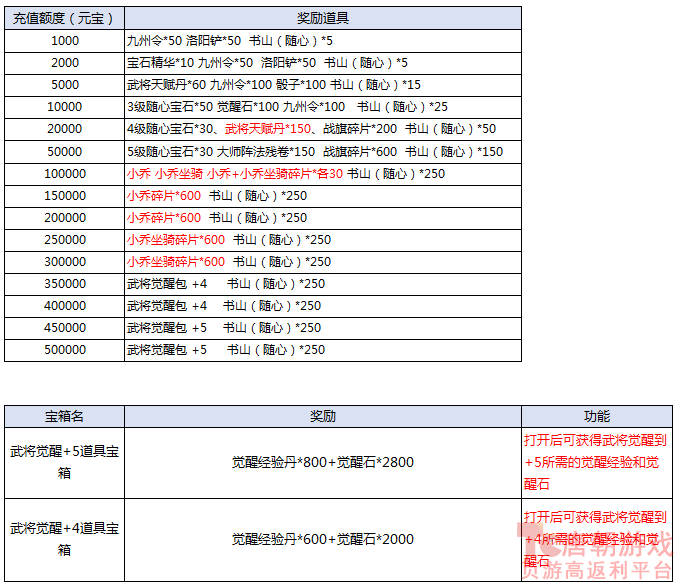Click the 功能 header cell

[x=597, y=417]
